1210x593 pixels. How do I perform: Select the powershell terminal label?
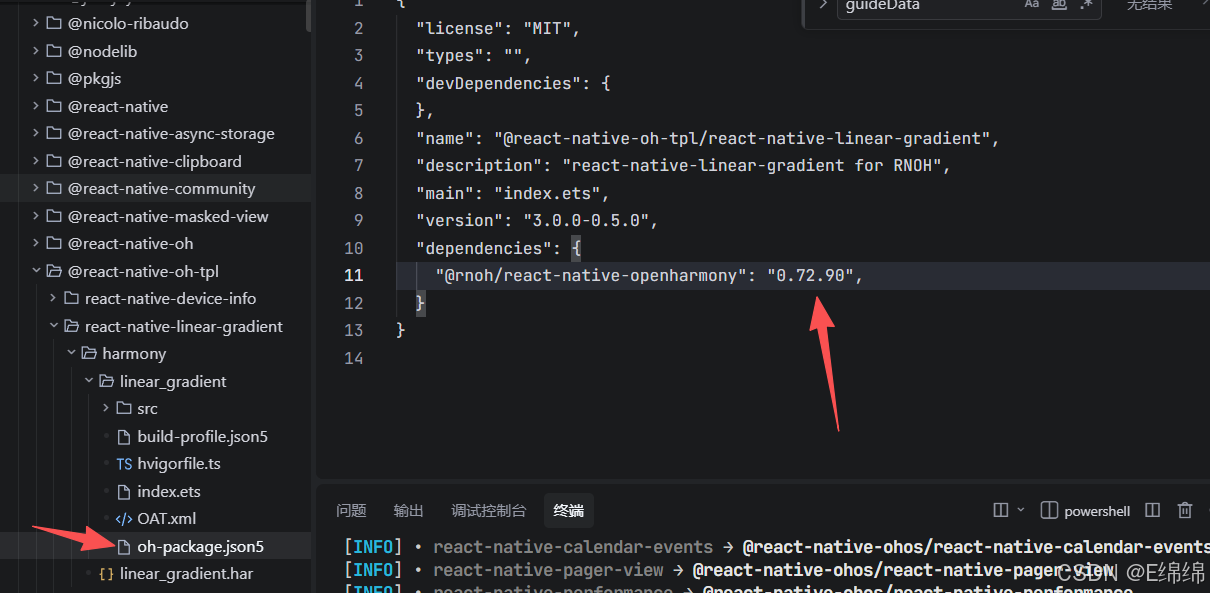tap(1097, 511)
